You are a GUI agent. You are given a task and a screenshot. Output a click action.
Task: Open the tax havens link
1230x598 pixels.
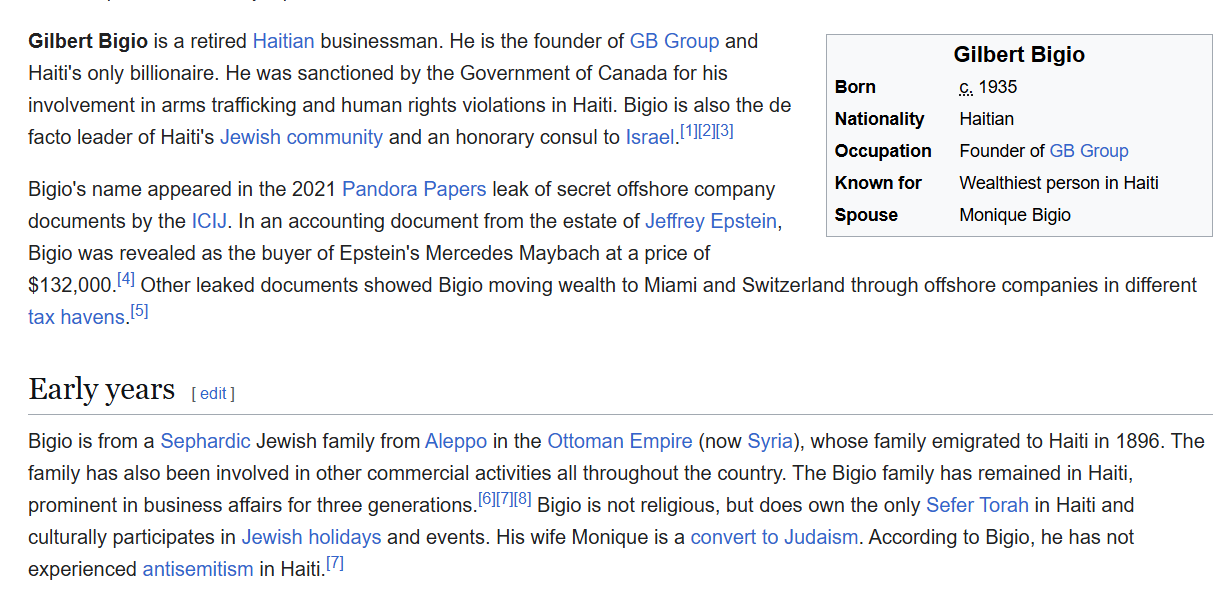77,317
